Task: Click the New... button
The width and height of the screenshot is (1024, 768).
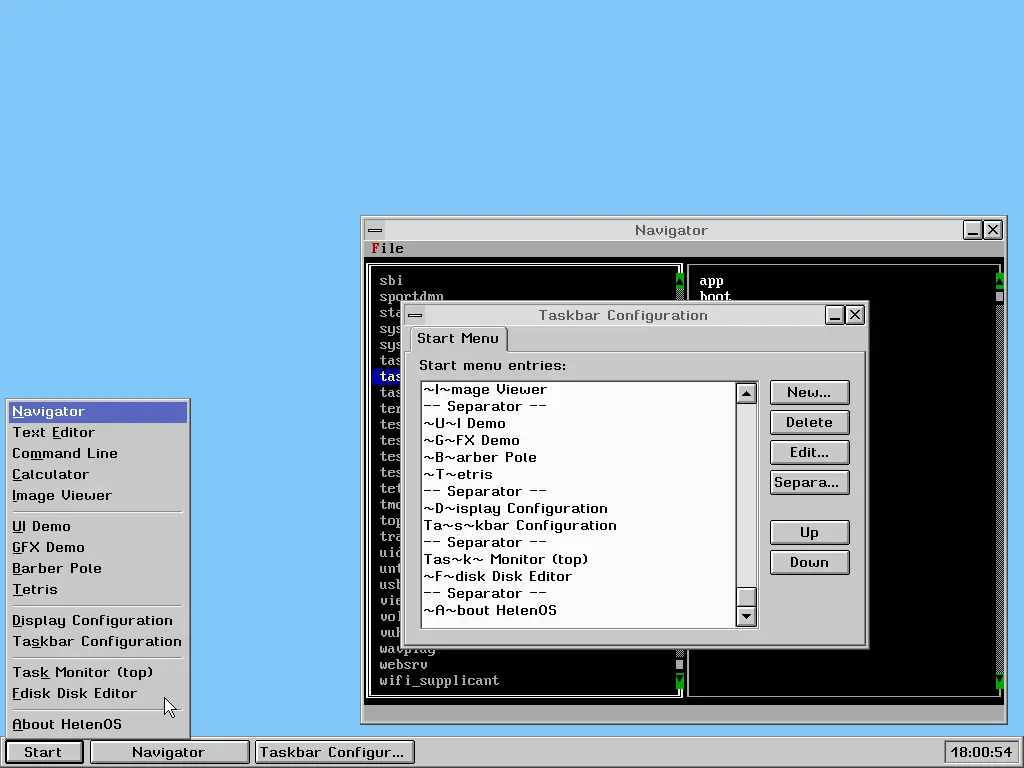Action: (x=809, y=392)
